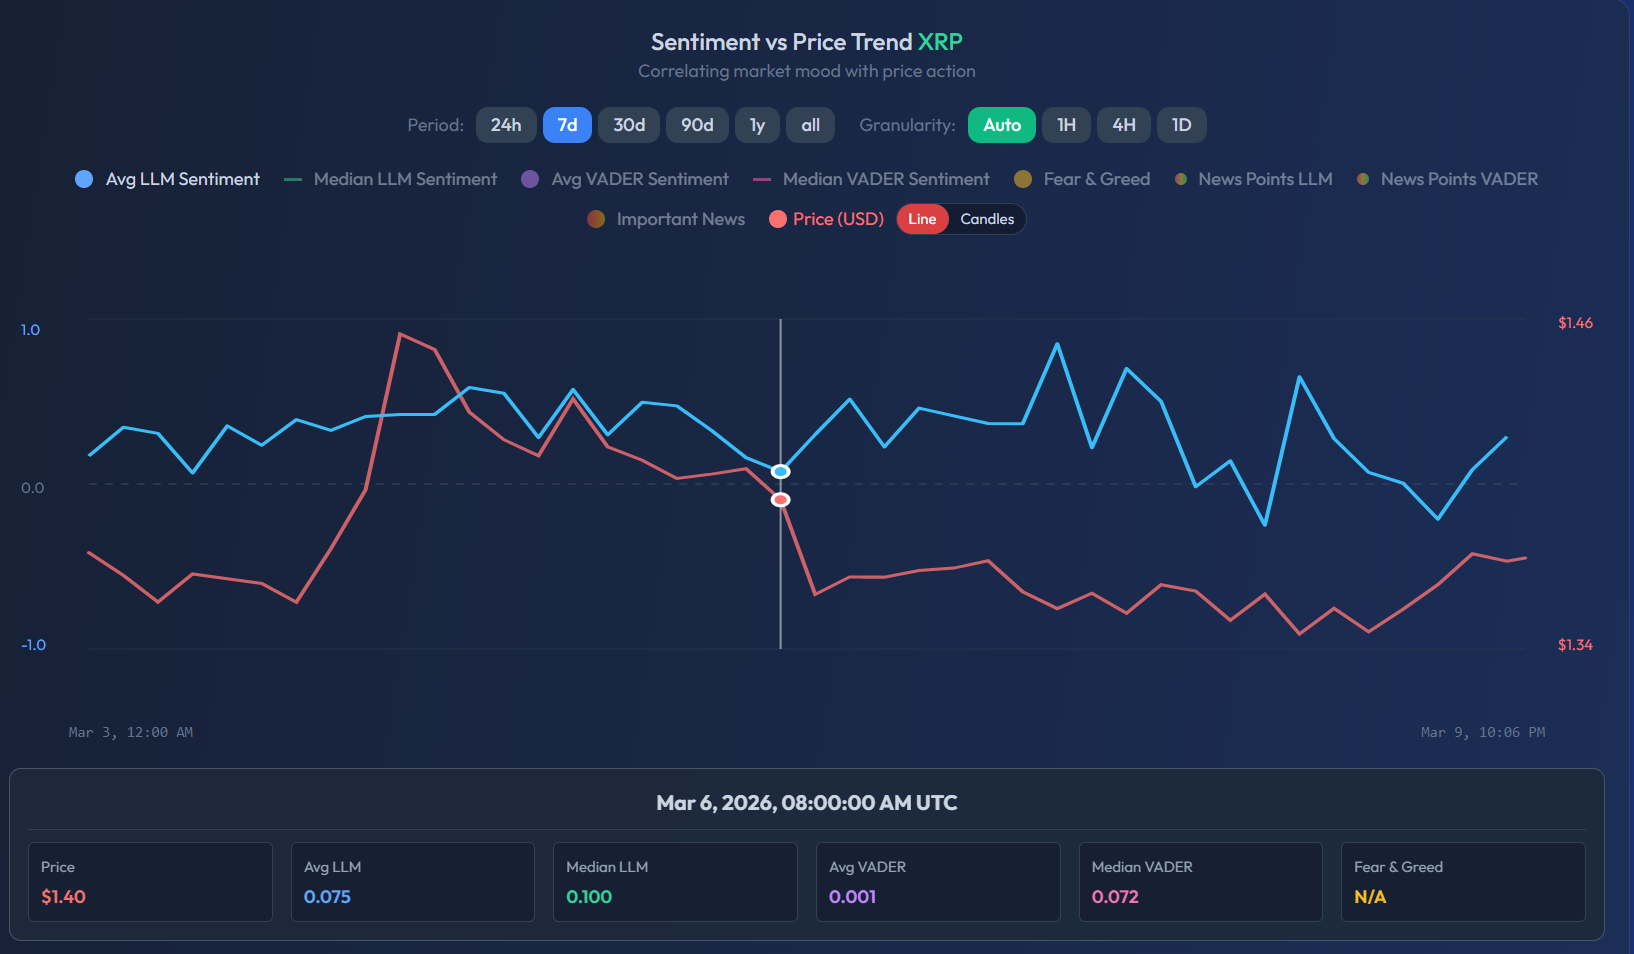Select the Avg VADER Sentiment legend dot
Viewport: 1634px width, 954px height.
(x=528, y=179)
